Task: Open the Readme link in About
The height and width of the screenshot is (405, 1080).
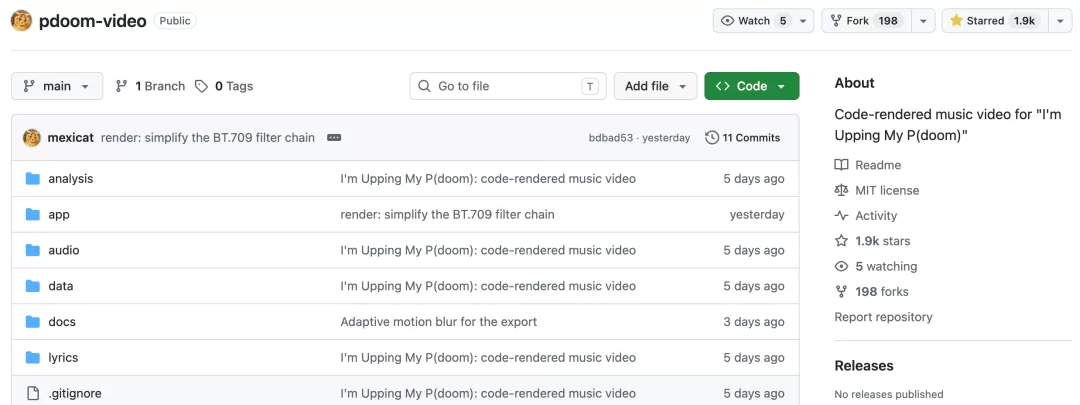Action: click(x=868, y=165)
